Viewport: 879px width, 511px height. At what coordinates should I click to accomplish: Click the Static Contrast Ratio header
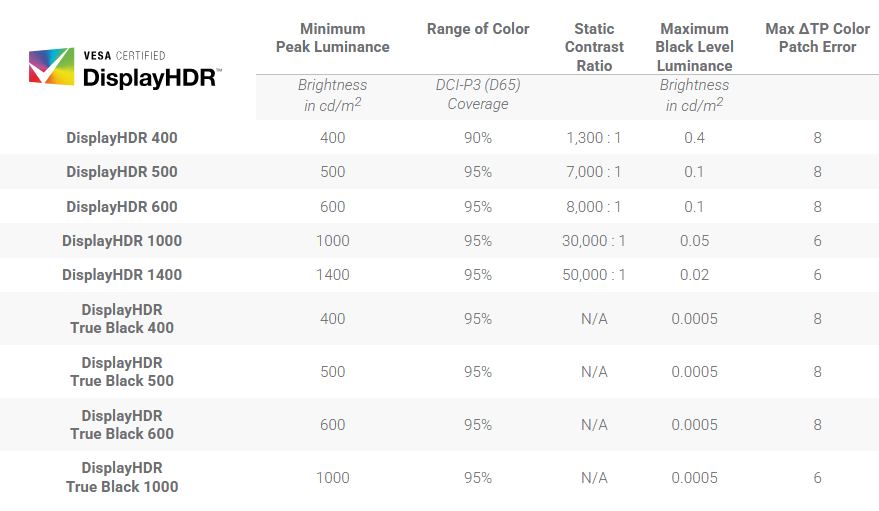(594, 47)
